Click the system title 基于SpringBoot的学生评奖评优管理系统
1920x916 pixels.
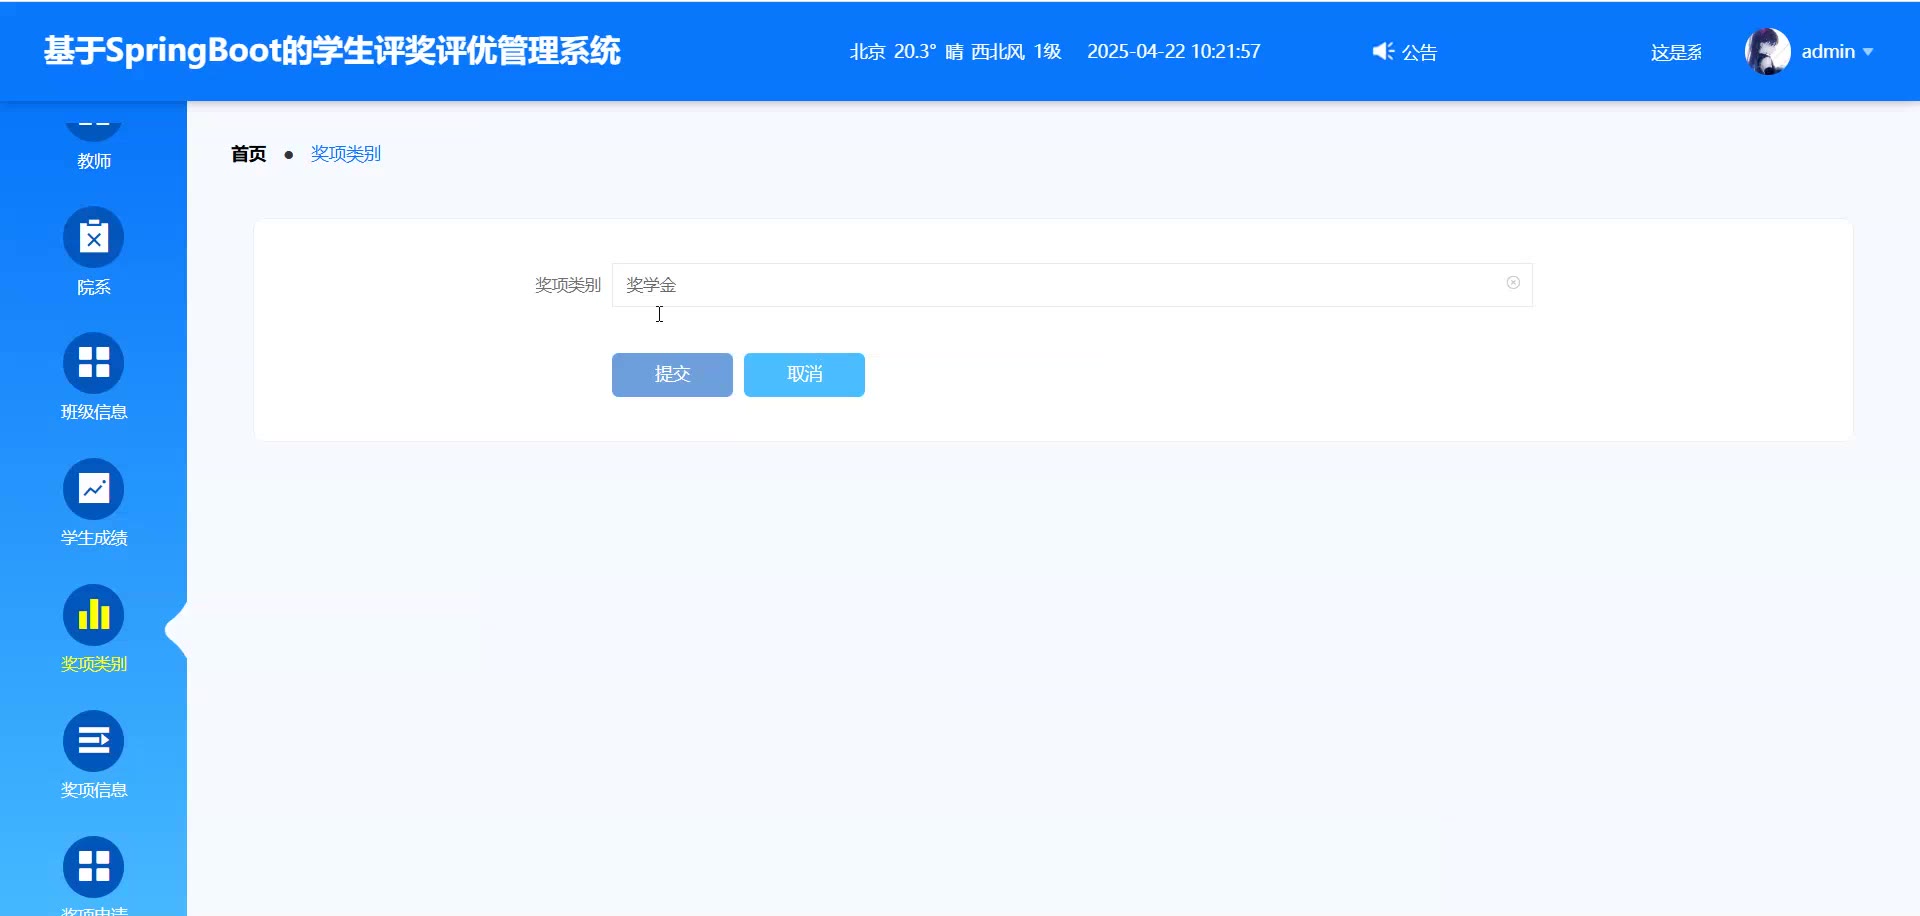(332, 51)
